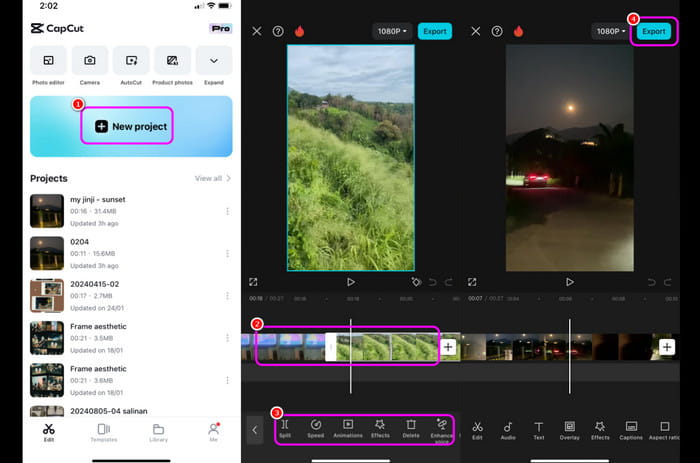Switch to the Templates tab
This screenshot has width=700, height=463.
104,432
